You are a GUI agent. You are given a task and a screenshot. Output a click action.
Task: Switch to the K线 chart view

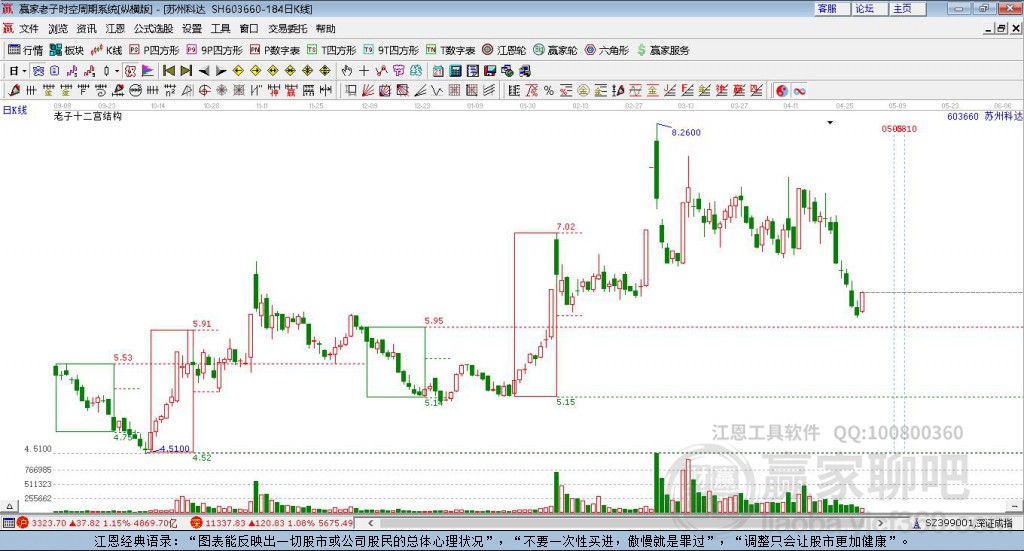(x=106, y=50)
